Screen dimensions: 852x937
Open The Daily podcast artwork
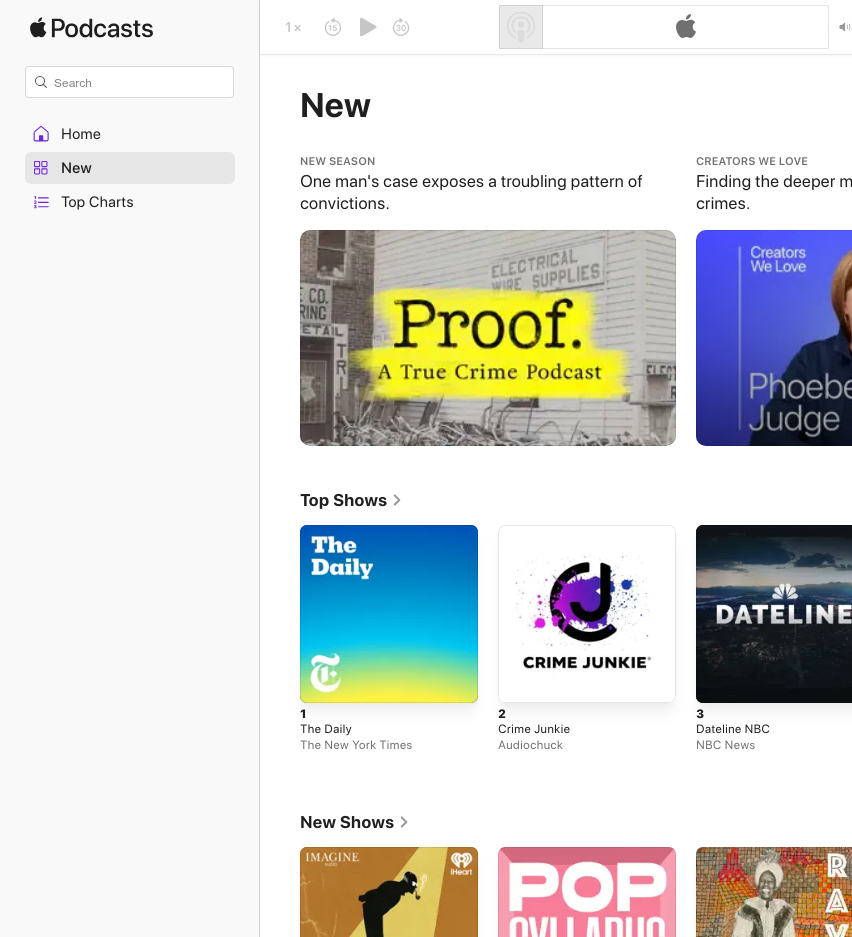pyautogui.click(x=389, y=614)
